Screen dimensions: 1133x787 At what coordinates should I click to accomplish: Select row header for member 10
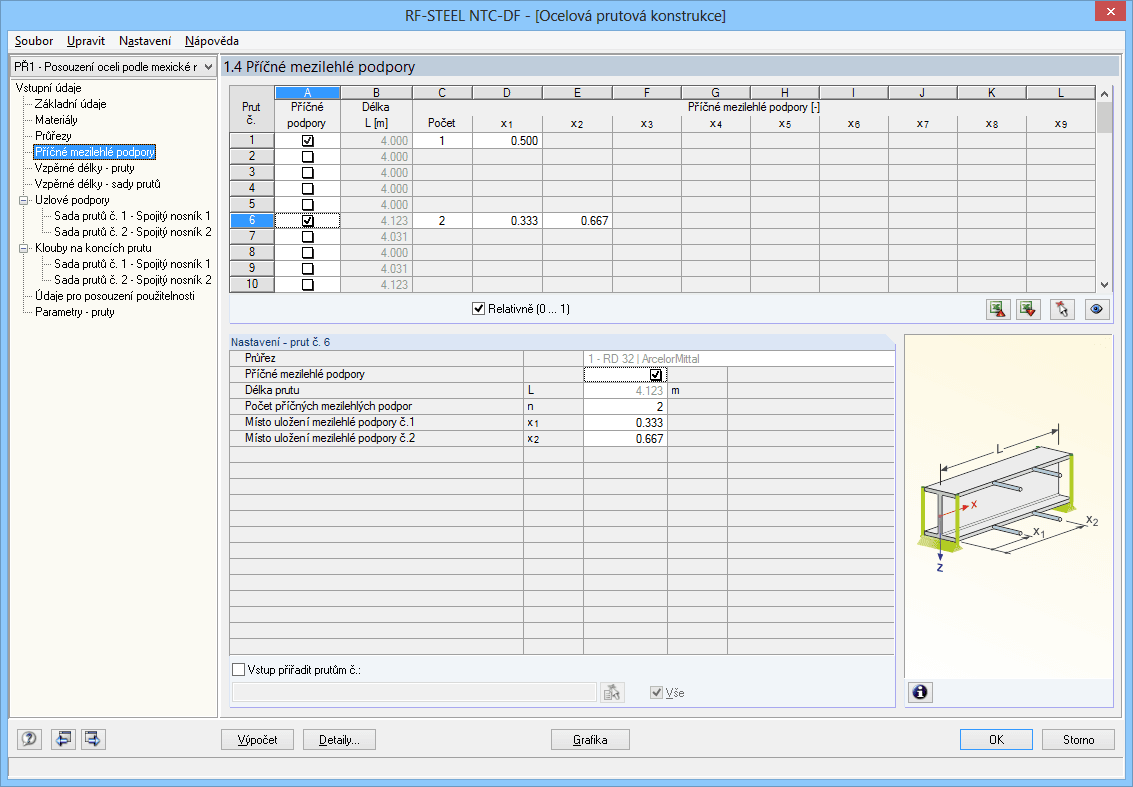coord(252,284)
